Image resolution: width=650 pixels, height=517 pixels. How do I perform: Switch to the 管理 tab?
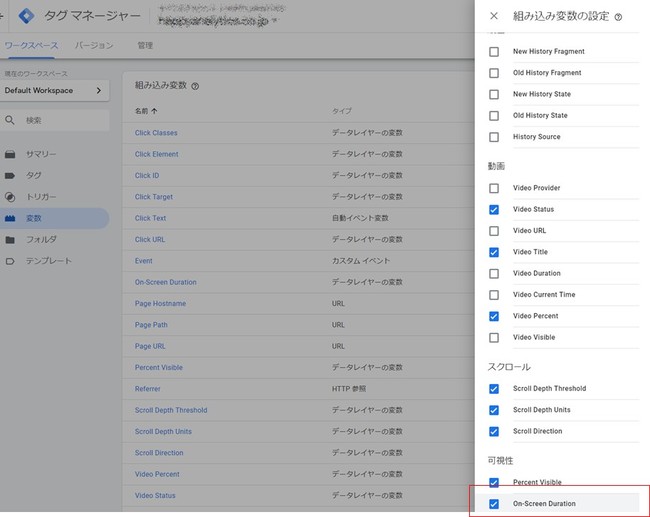tap(145, 45)
